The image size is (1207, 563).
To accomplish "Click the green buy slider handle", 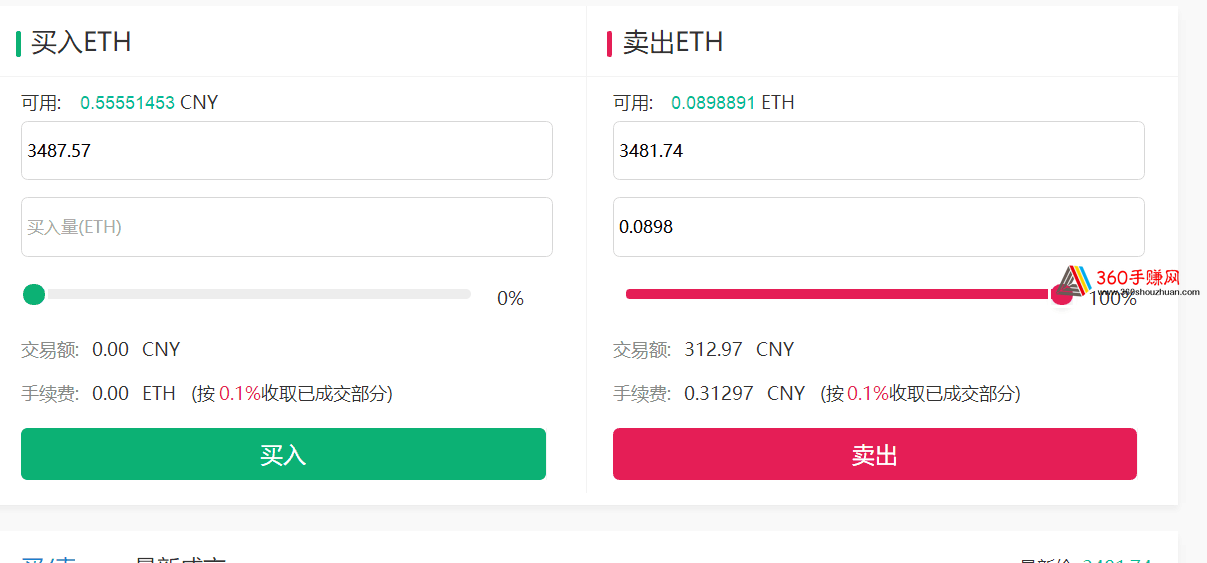I will (34, 294).
